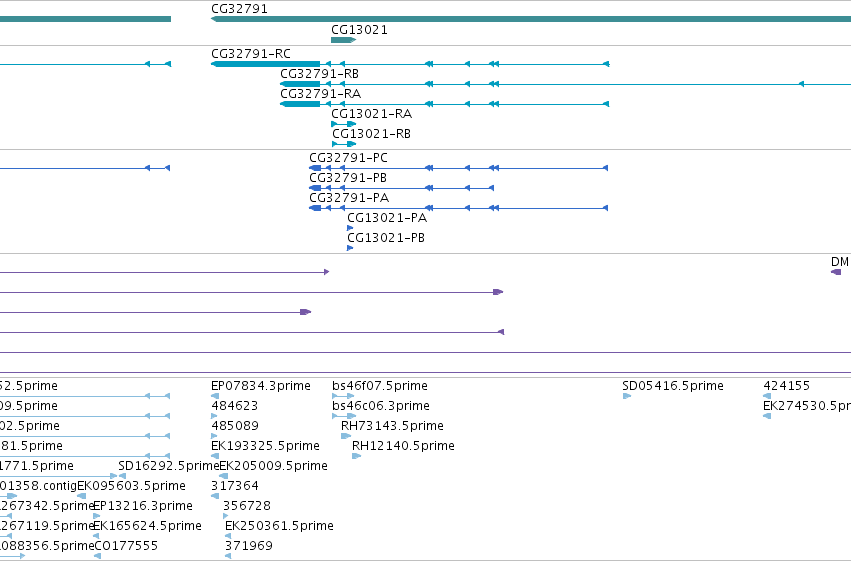
Task: Select protein CG32791-PC label
Action: (348, 158)
